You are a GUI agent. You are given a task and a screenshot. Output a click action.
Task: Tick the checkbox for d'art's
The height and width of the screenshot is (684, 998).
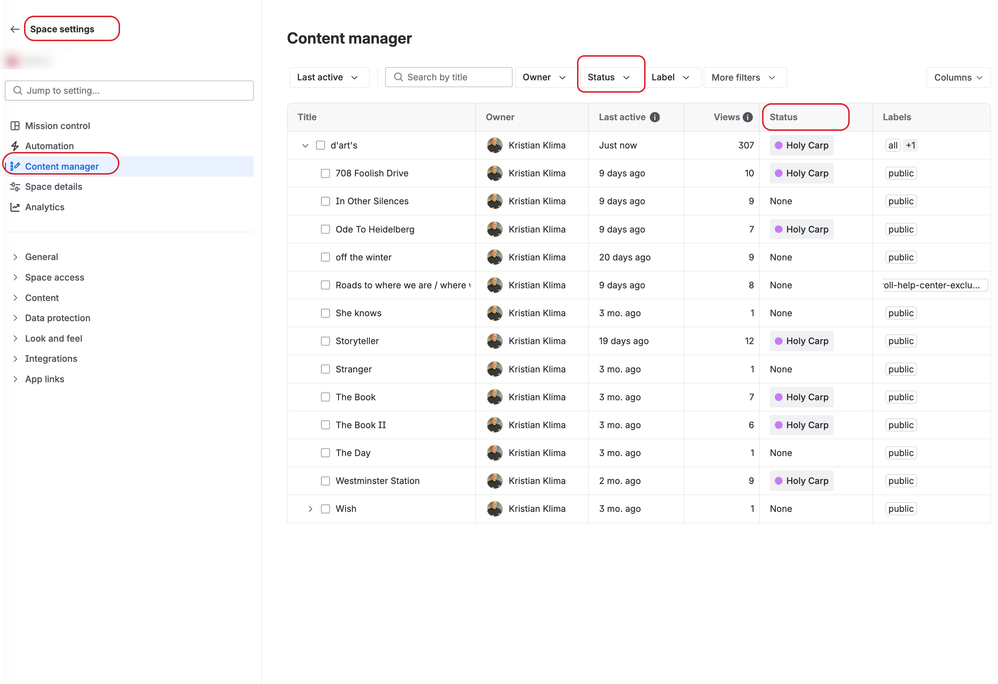(x=320, y=146)
